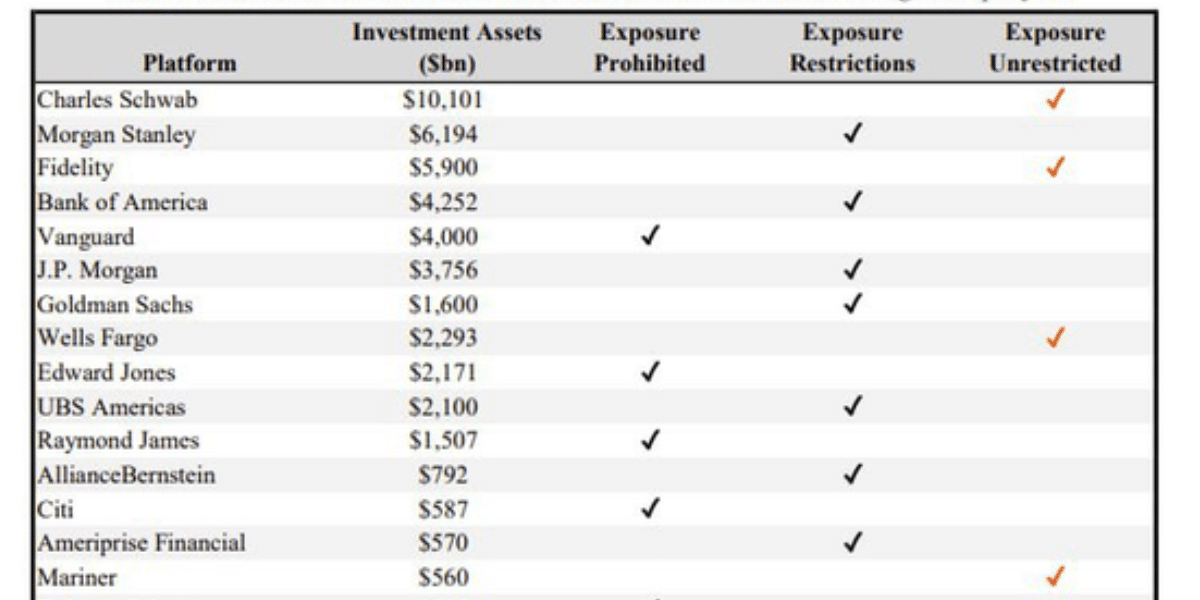This screenshot has width=1200, height=600.
Task: Click the orange checkmark for Fidelity
Action: click(x=1055, y=168)
